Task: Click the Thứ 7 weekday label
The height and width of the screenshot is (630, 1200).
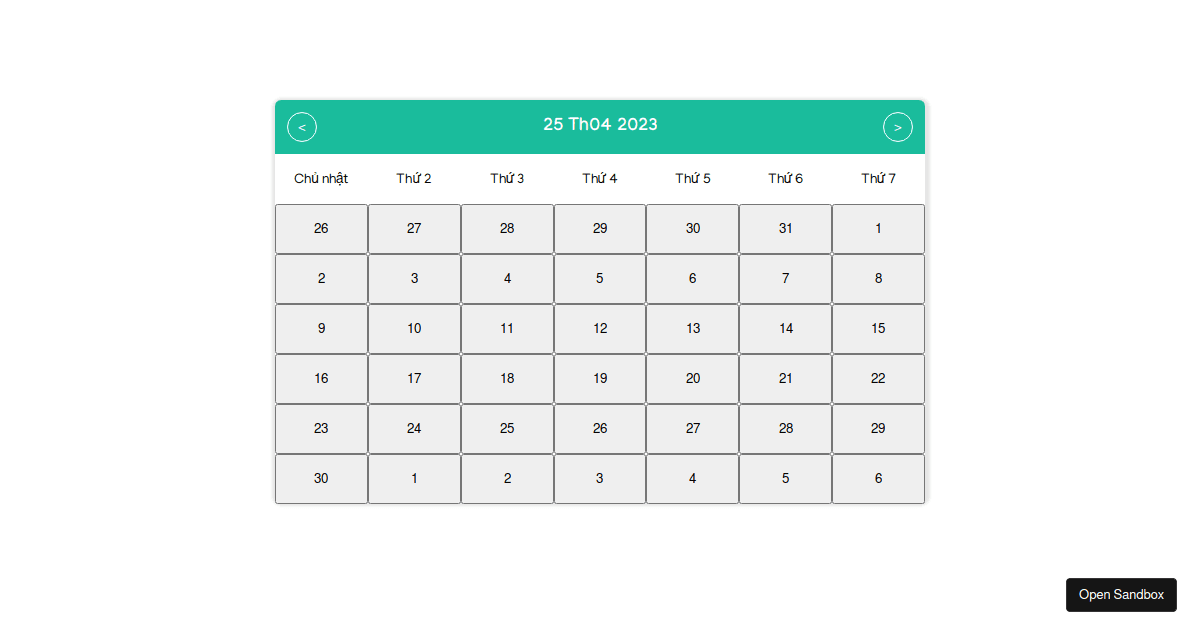Action: tap(878, 178)
